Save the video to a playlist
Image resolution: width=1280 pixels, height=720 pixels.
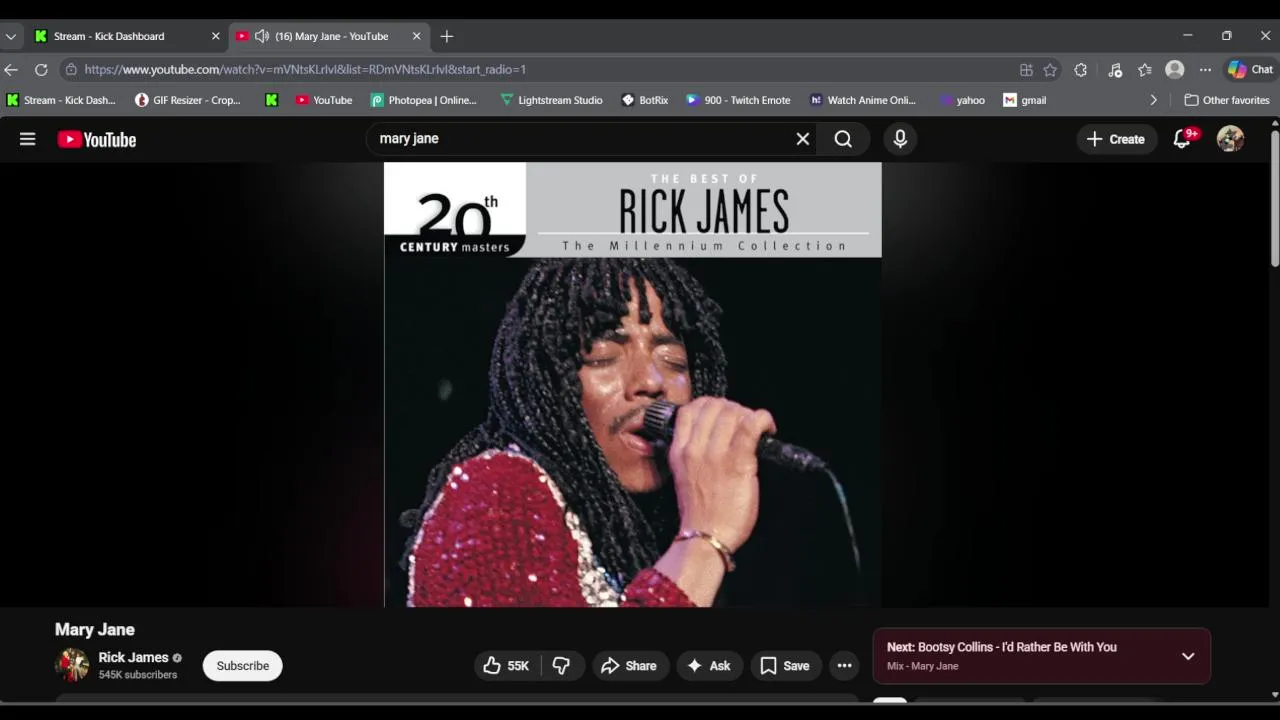click(x=785, y=666)
